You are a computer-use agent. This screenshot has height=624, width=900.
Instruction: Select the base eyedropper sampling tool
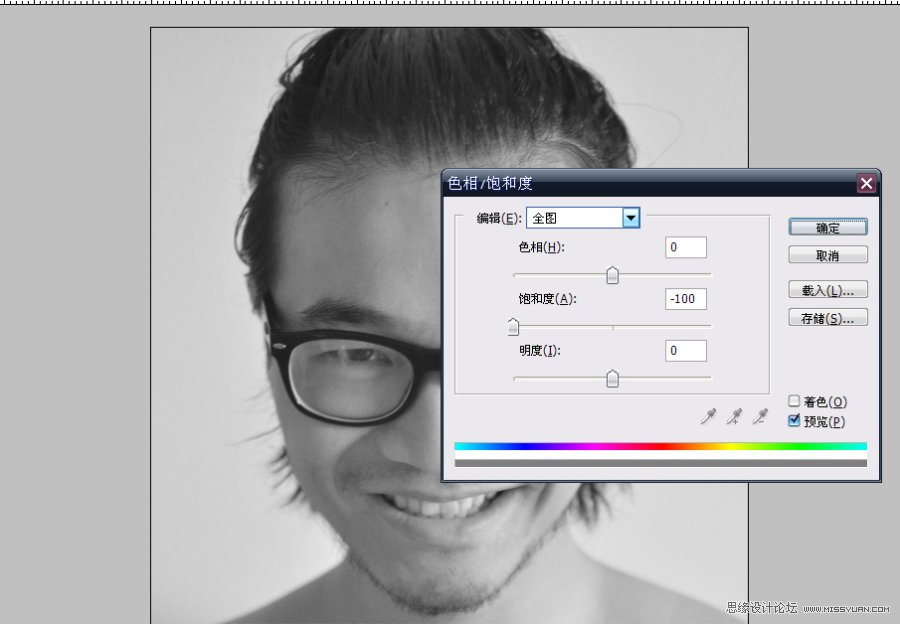point(708,417)
